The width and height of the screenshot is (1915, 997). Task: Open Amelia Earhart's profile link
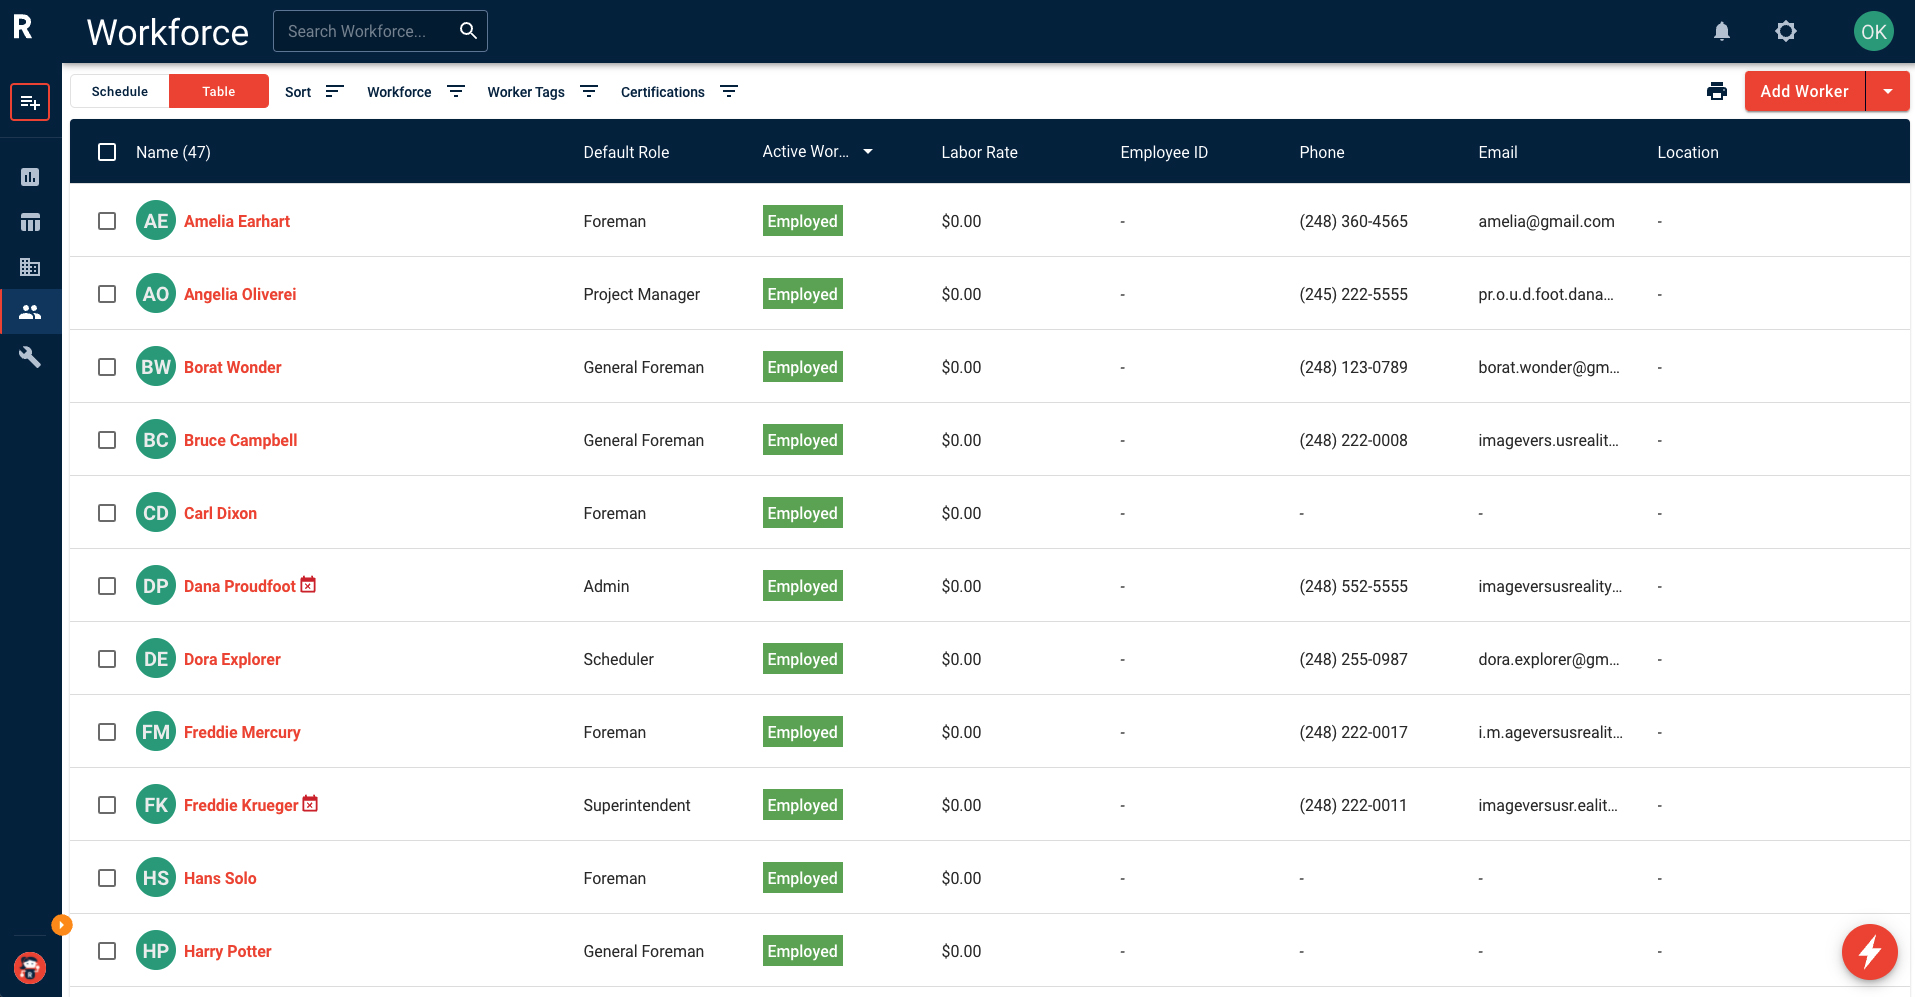pos(237,221)
